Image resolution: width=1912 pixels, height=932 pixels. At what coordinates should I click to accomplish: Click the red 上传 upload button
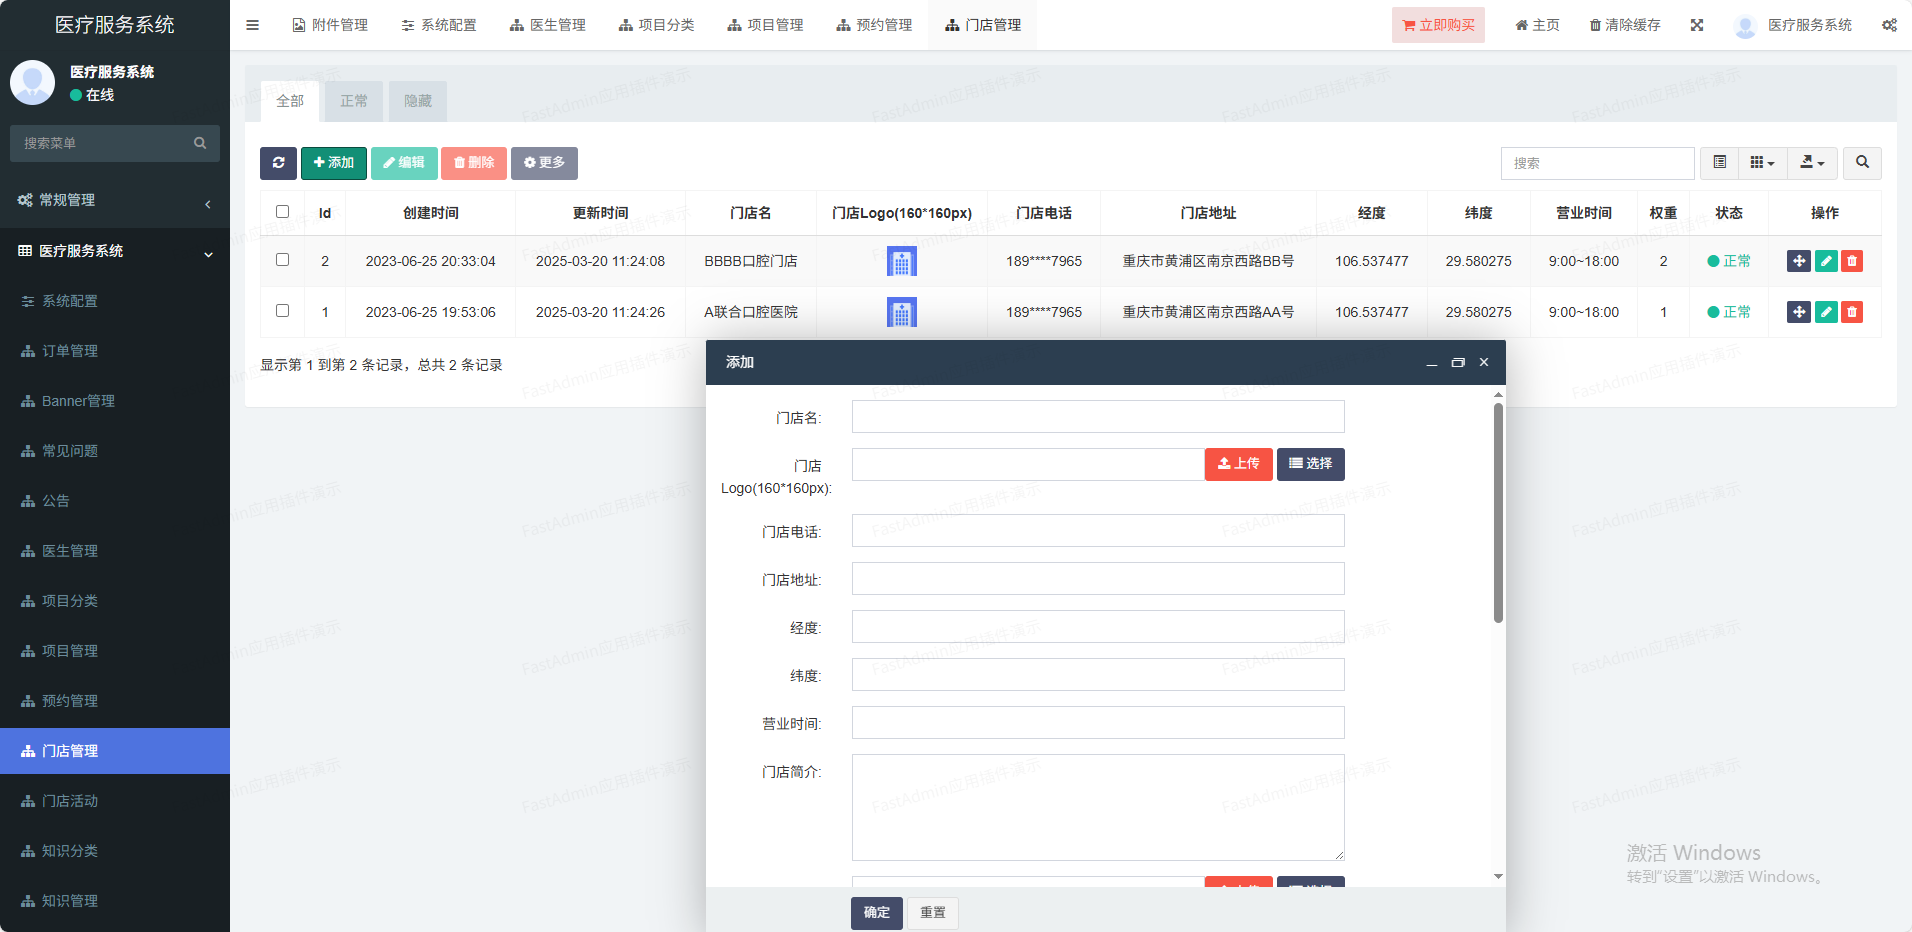(x=1238, y=464)
